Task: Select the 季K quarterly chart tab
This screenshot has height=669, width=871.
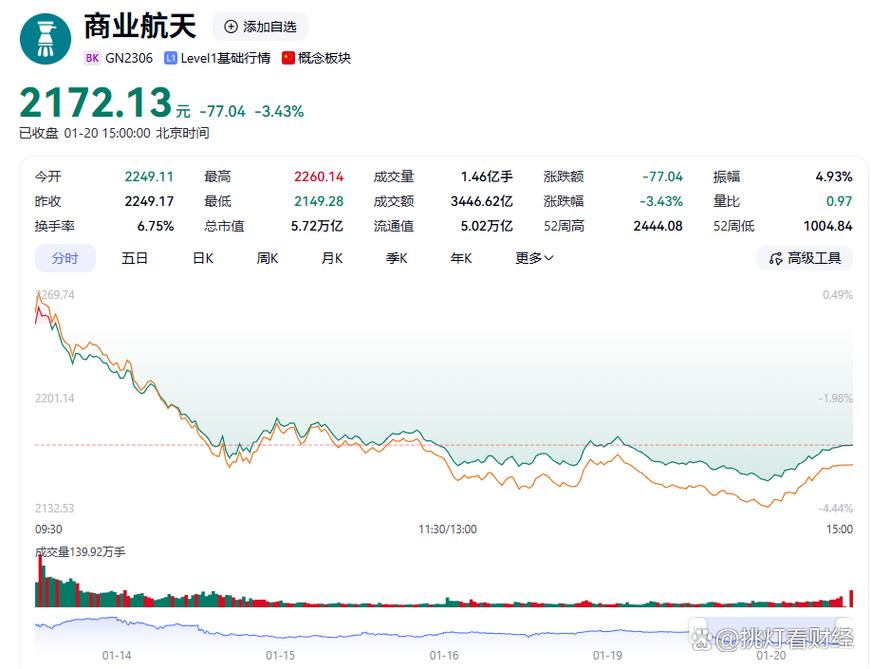Action: (396, 258)
